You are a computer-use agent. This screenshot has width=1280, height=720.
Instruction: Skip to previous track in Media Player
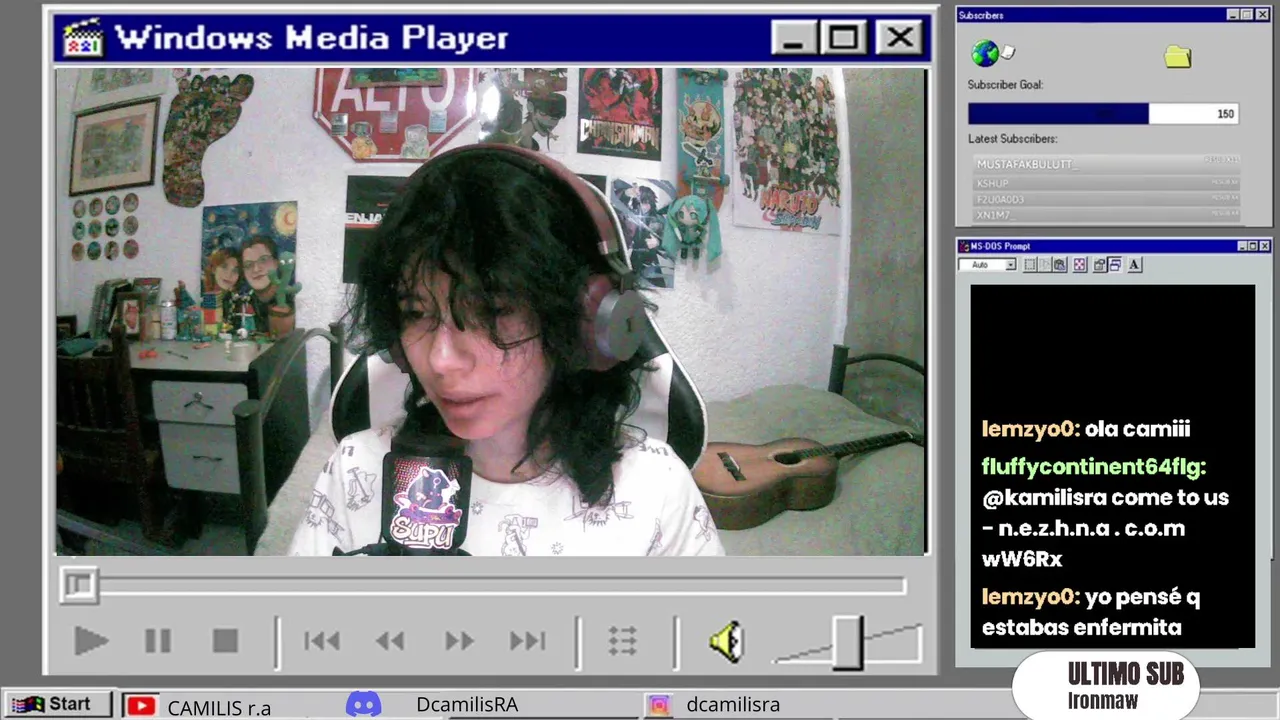point(321,641)
